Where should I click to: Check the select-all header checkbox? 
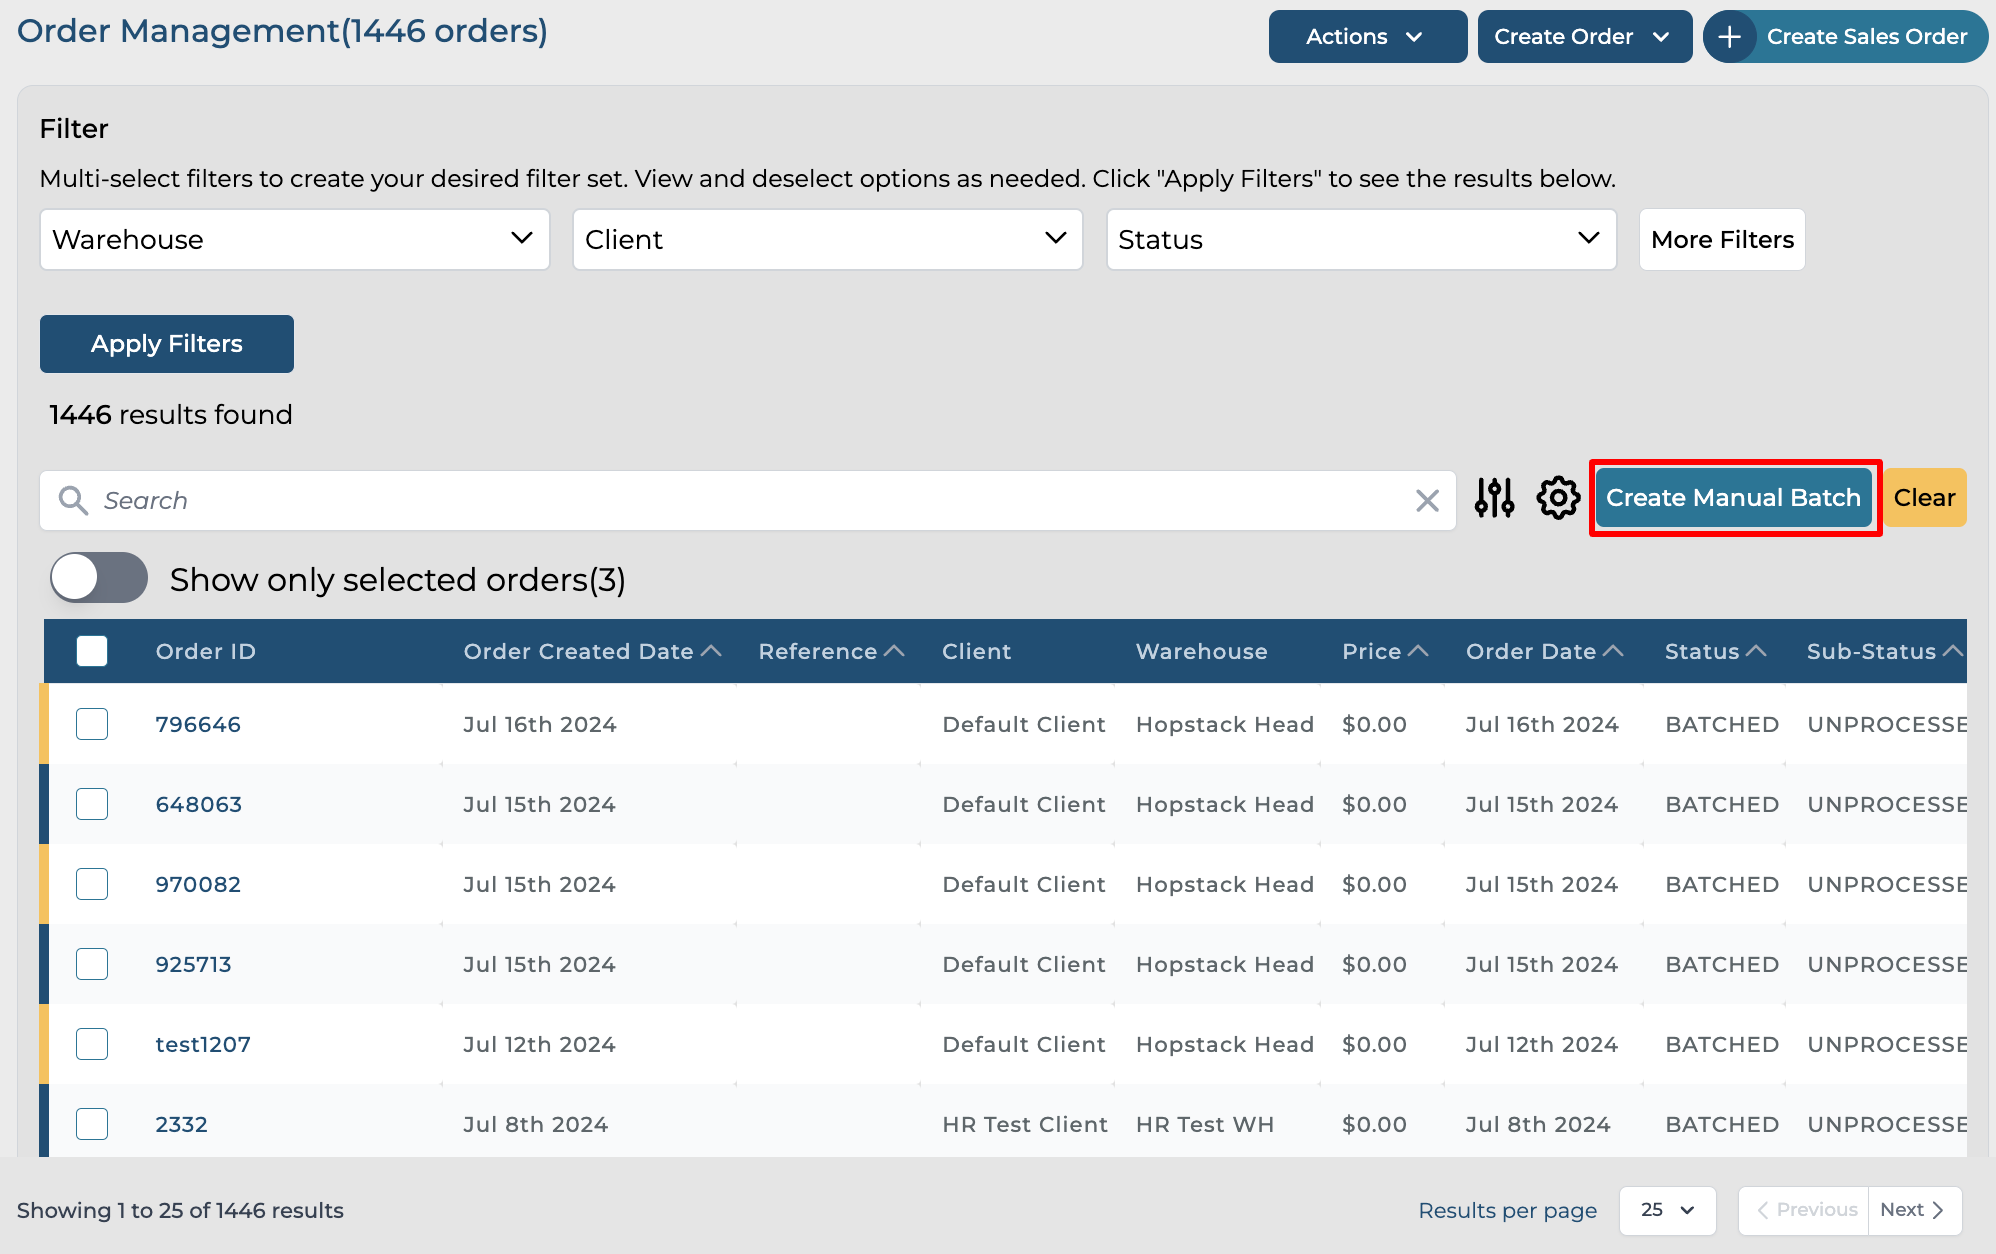point(92,651)
